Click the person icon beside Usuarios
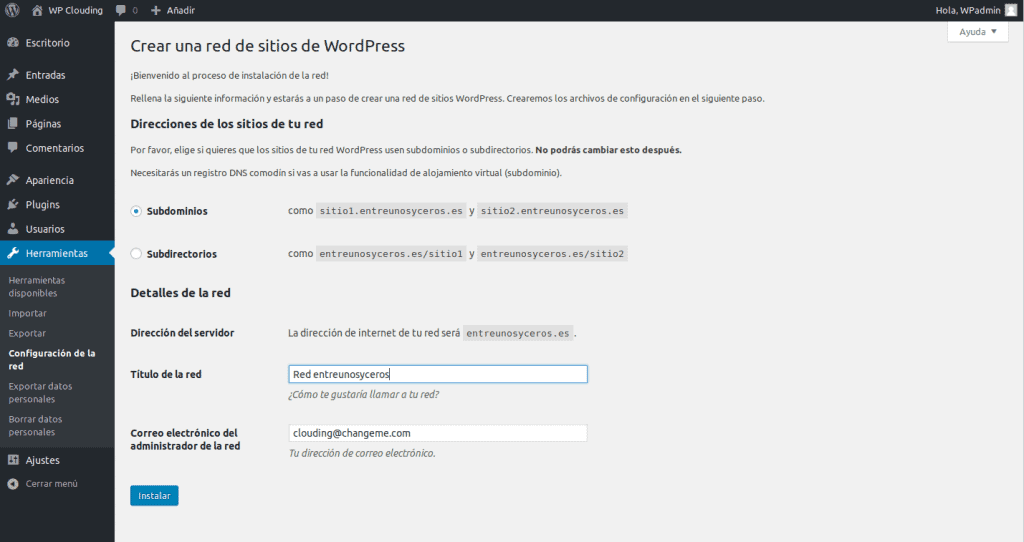1024x542 pixels. coord(12,229)
